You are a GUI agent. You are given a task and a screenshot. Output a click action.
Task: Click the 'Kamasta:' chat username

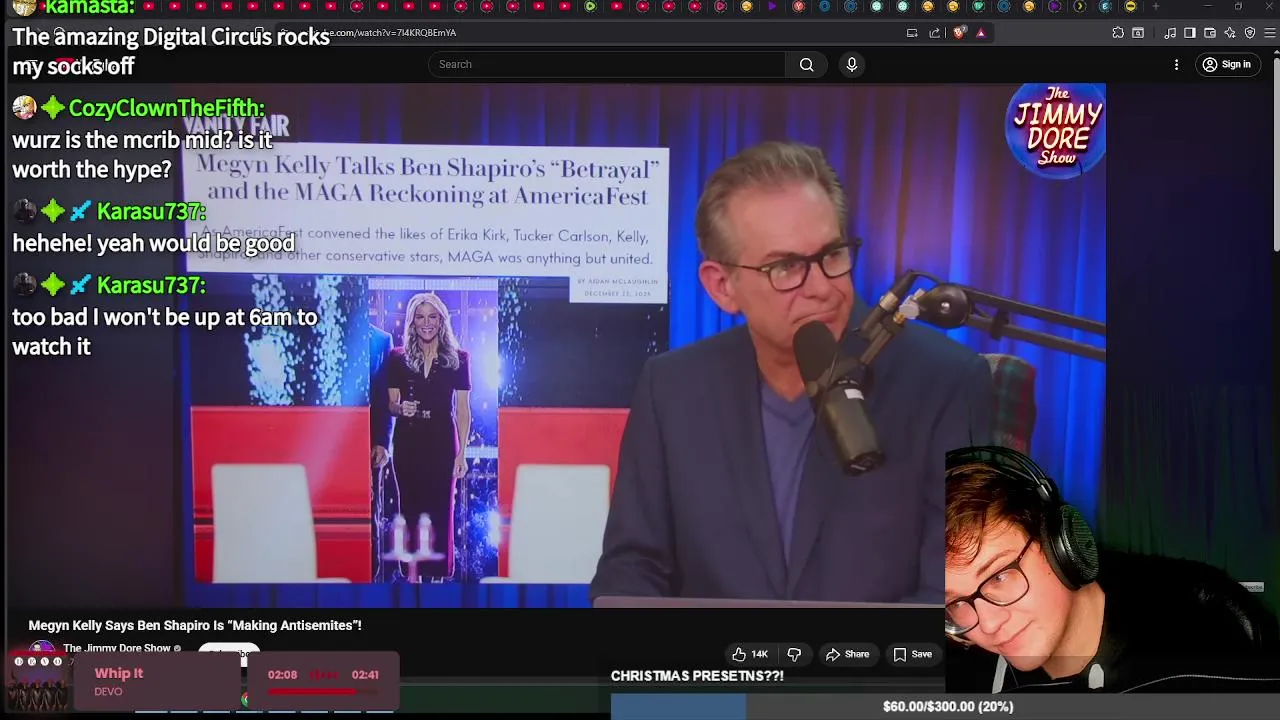point(89,7)
